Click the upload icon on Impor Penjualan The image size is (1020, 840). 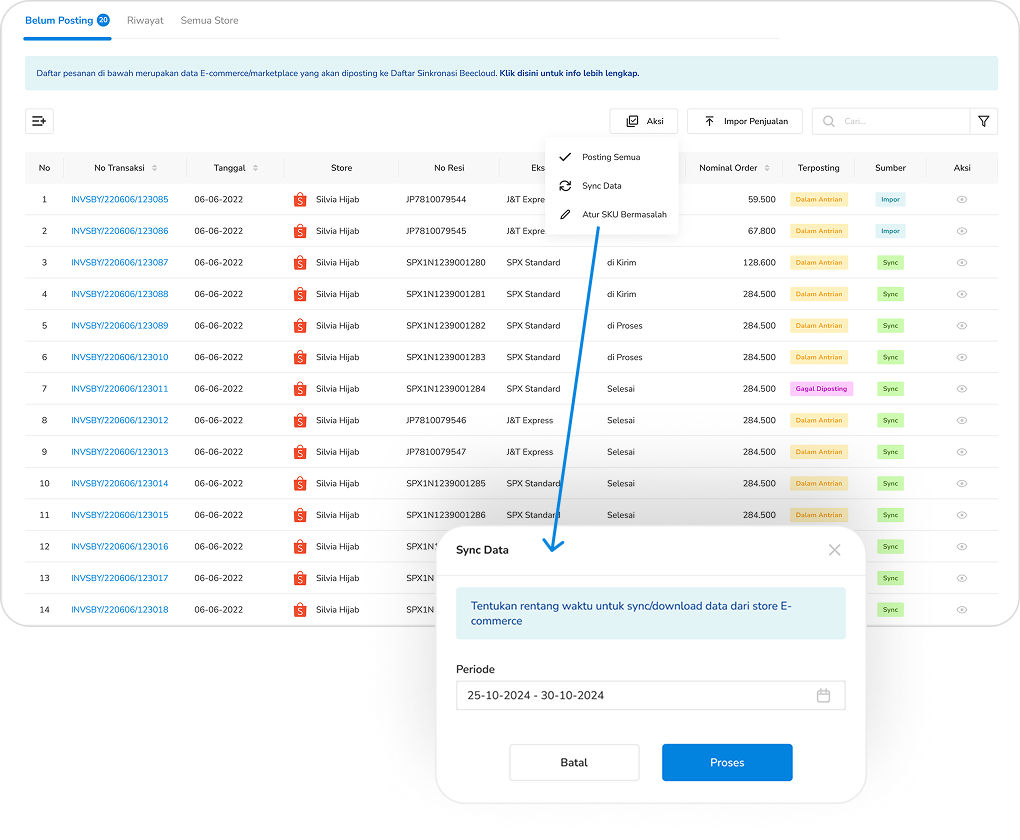coord(707,120)
